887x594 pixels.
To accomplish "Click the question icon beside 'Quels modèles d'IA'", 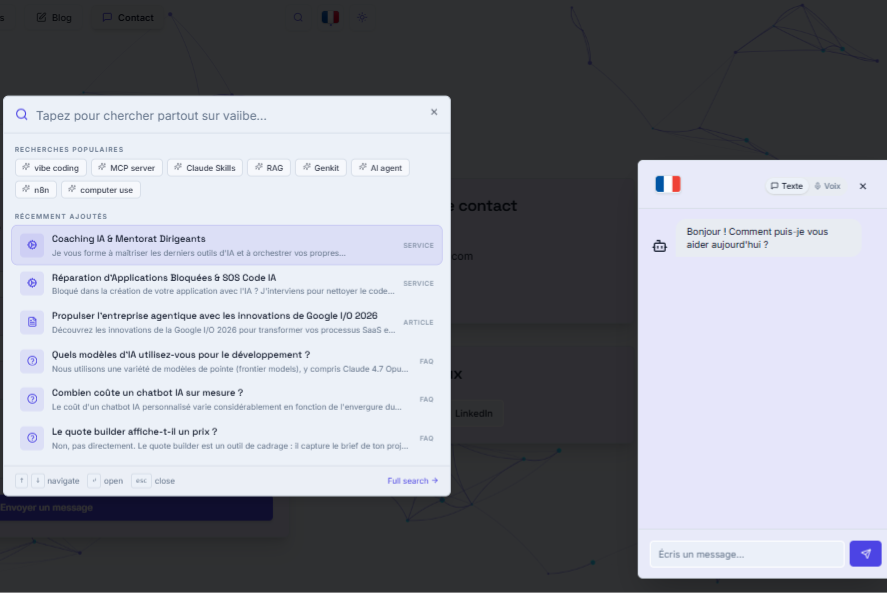I will [x=32, y=360].
